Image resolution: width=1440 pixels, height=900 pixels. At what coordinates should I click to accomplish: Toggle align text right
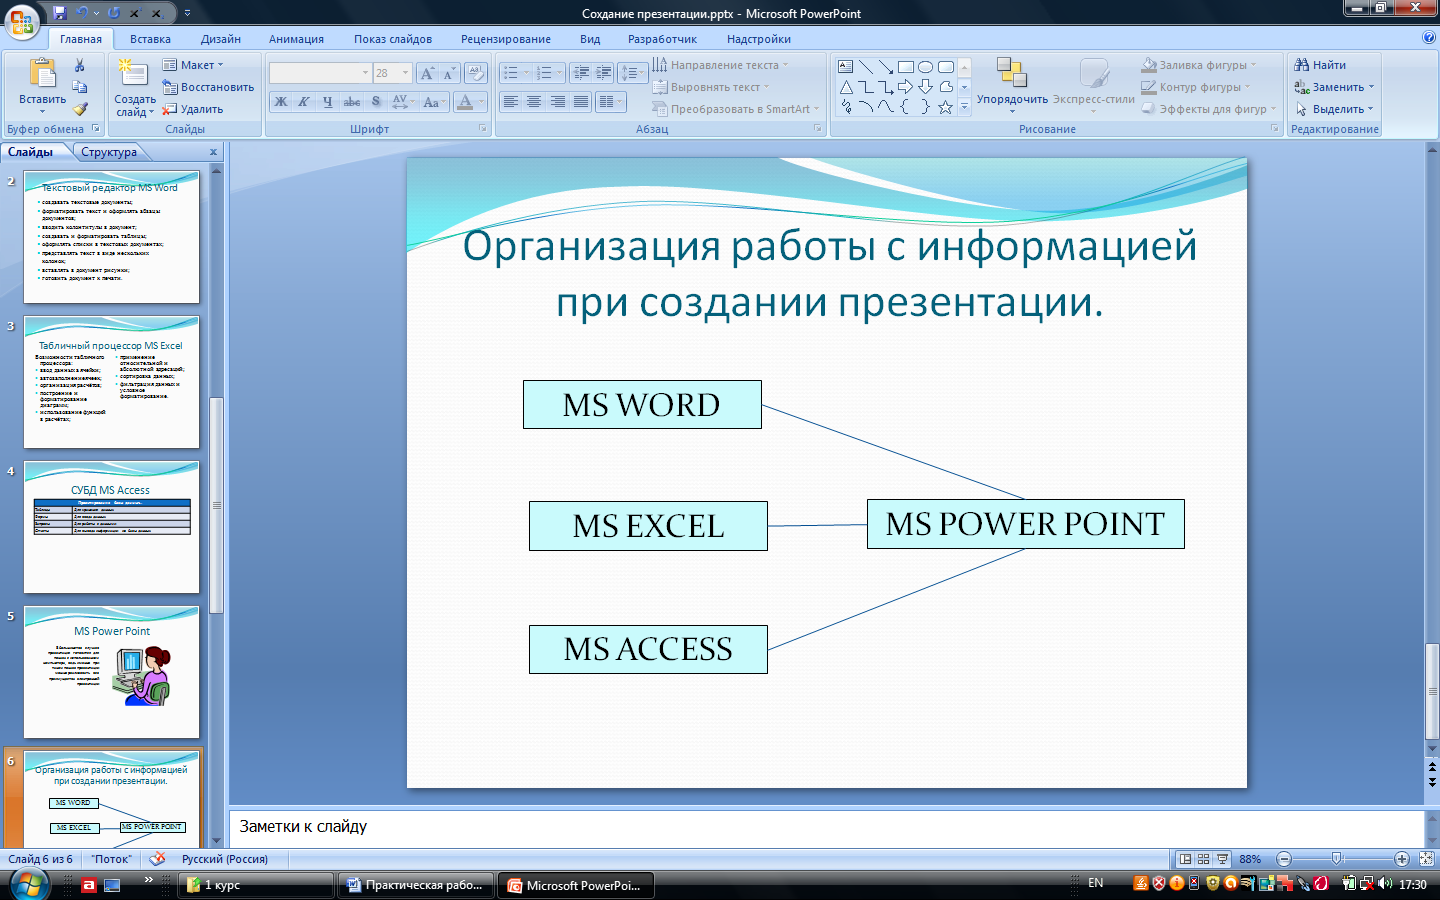coord(558,102)
